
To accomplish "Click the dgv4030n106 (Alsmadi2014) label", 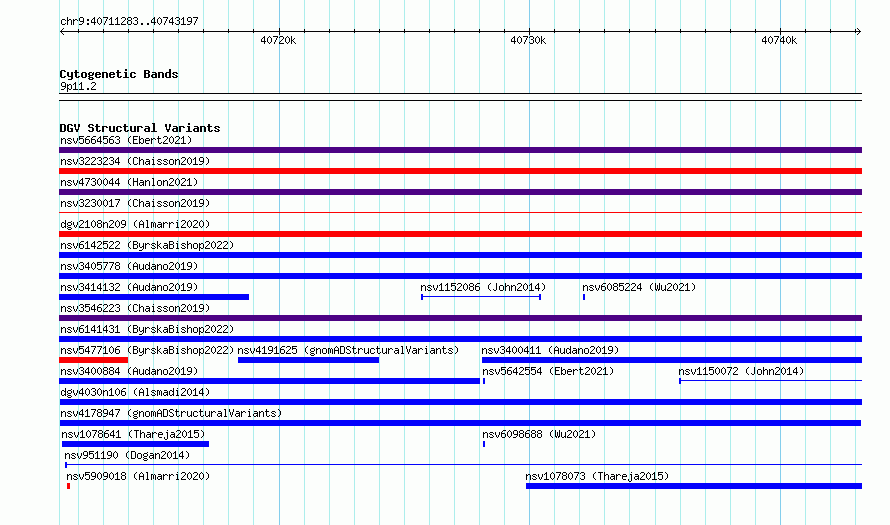I will (x=135, y=392).
